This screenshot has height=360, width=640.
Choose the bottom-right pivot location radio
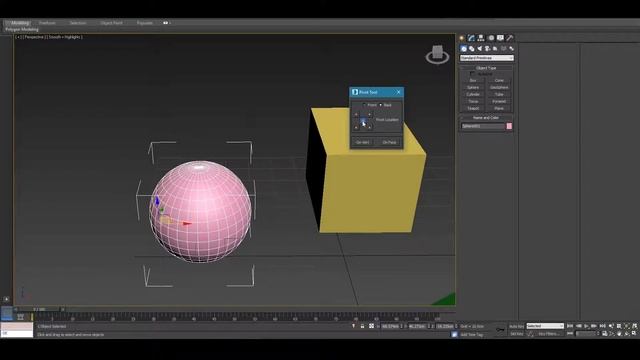[369, 127]
